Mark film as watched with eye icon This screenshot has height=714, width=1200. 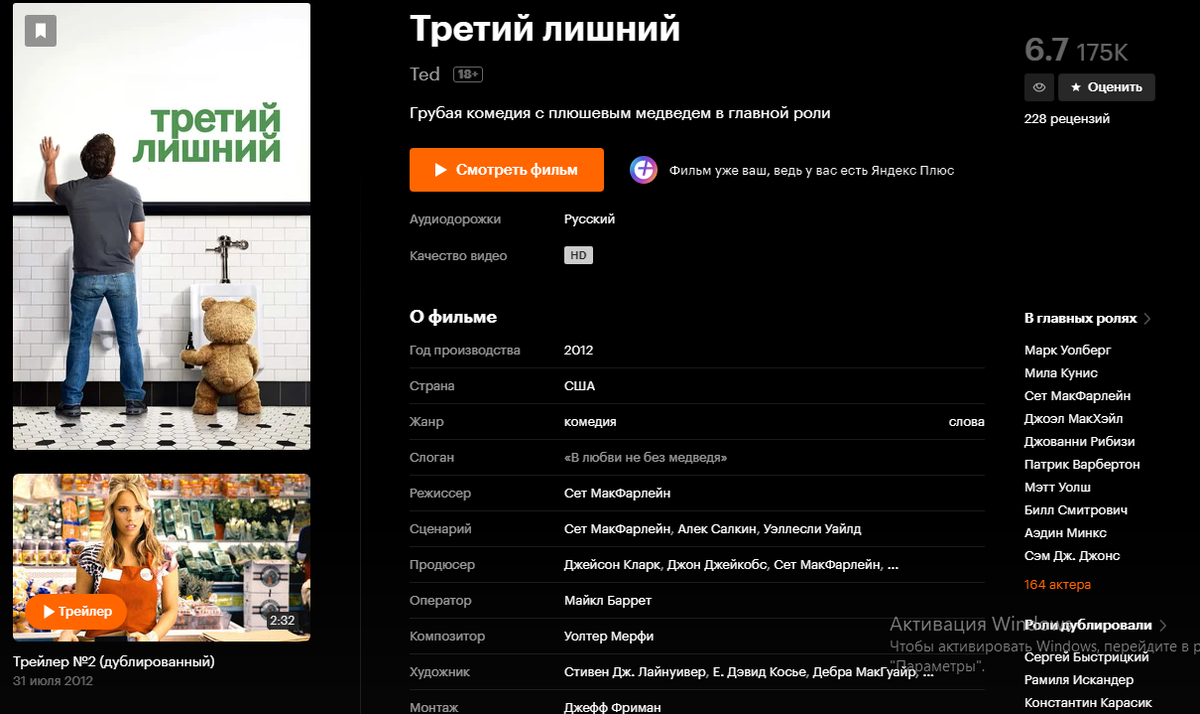pyautogui.click(x=1039, y=87)
